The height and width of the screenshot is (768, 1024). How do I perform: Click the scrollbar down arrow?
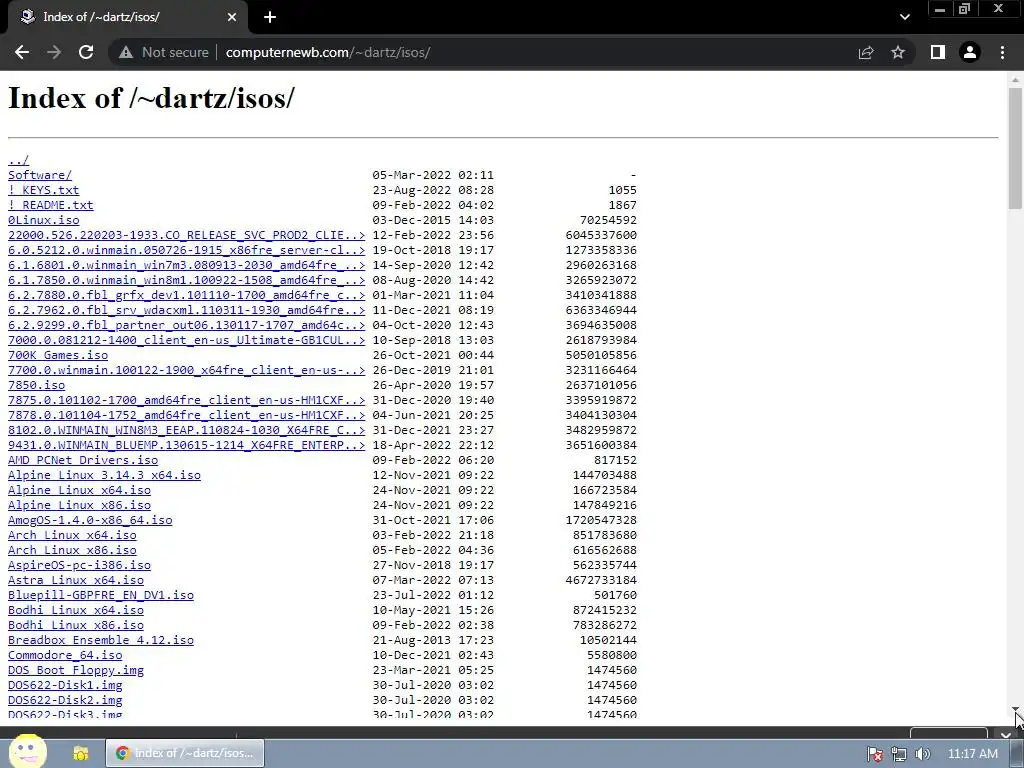[1015, 709]
